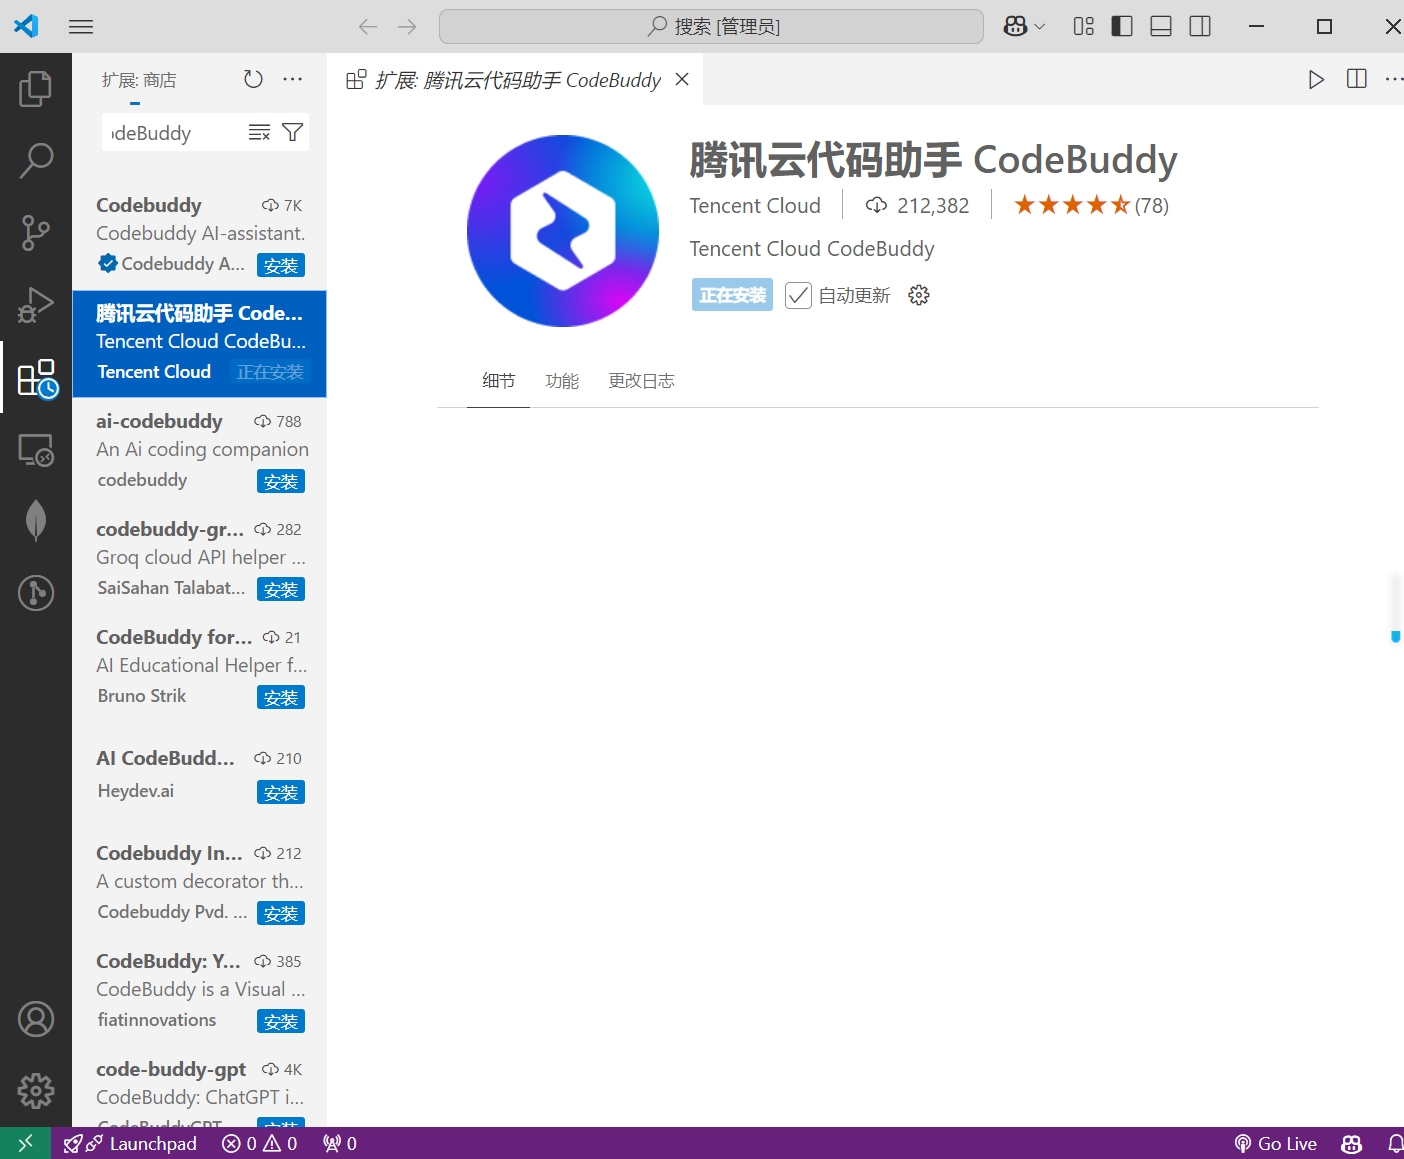Start Go Live server from status bar
The width and height of the screenshot is (1404, 1159).
coord(1276,1143)
